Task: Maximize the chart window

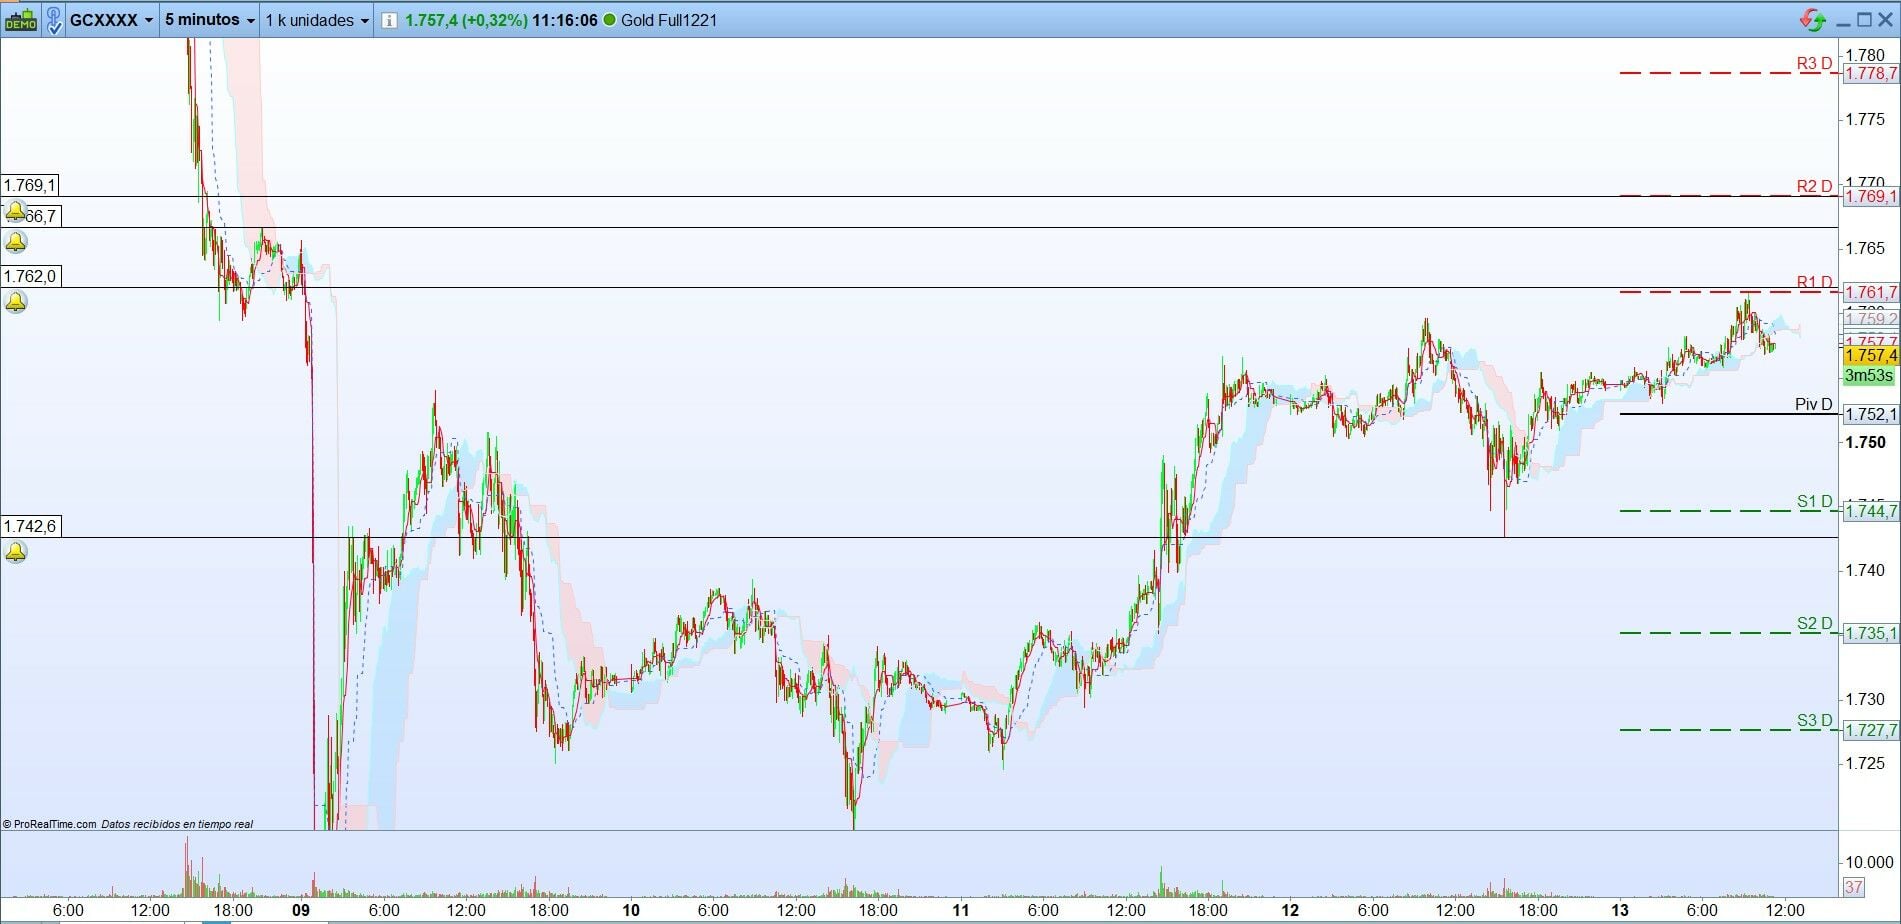Action: pyautogui.click(x=1864, y=20)
